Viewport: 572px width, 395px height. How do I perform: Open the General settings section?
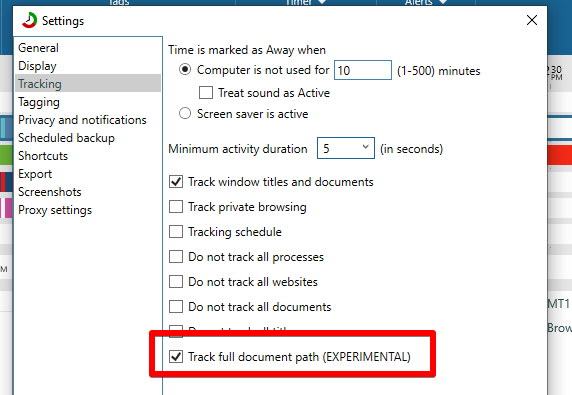[x=38, y=48]
